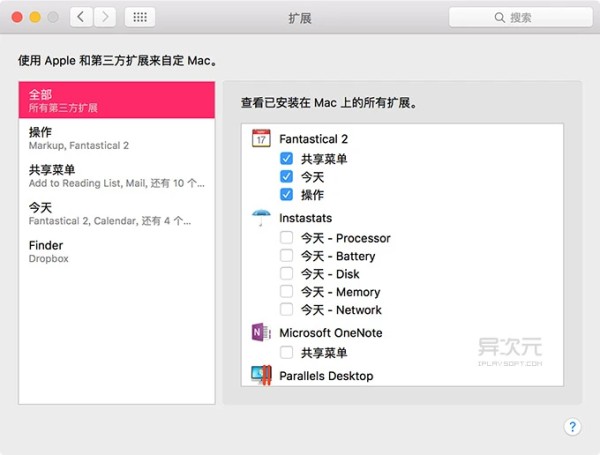Click the Fantastical 2 heading text

point(313,139)
